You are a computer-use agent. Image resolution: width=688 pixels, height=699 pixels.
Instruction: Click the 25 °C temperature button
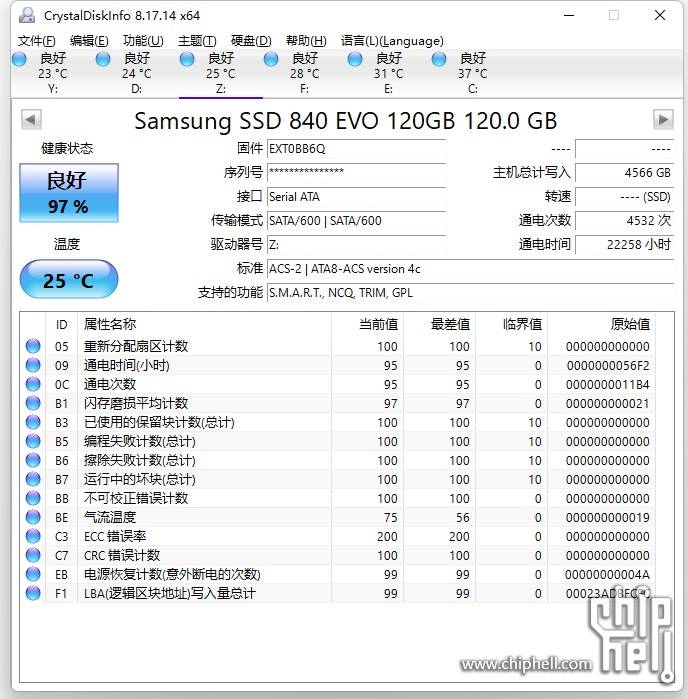(x=69, y=280)
